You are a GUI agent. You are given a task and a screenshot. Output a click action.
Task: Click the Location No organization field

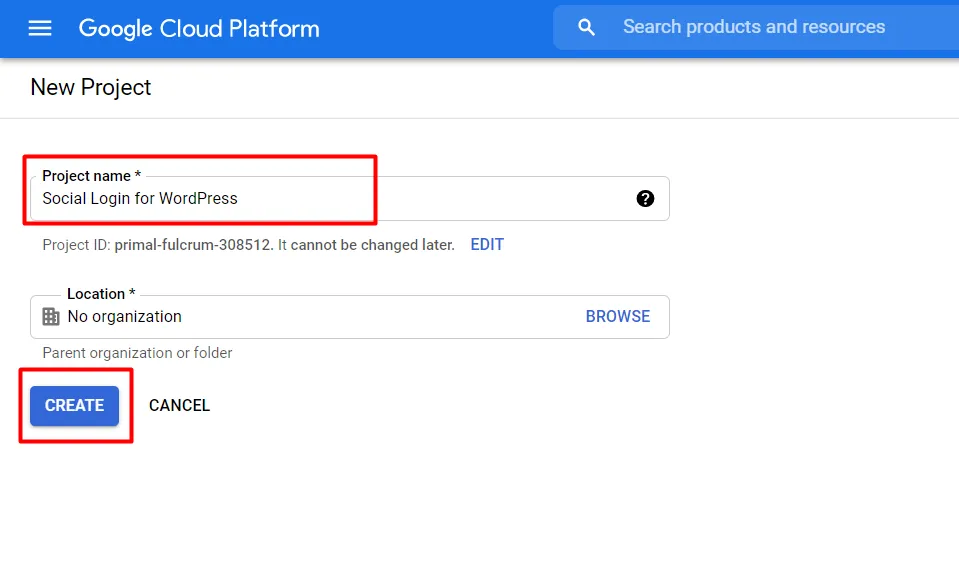click(350, 317)
